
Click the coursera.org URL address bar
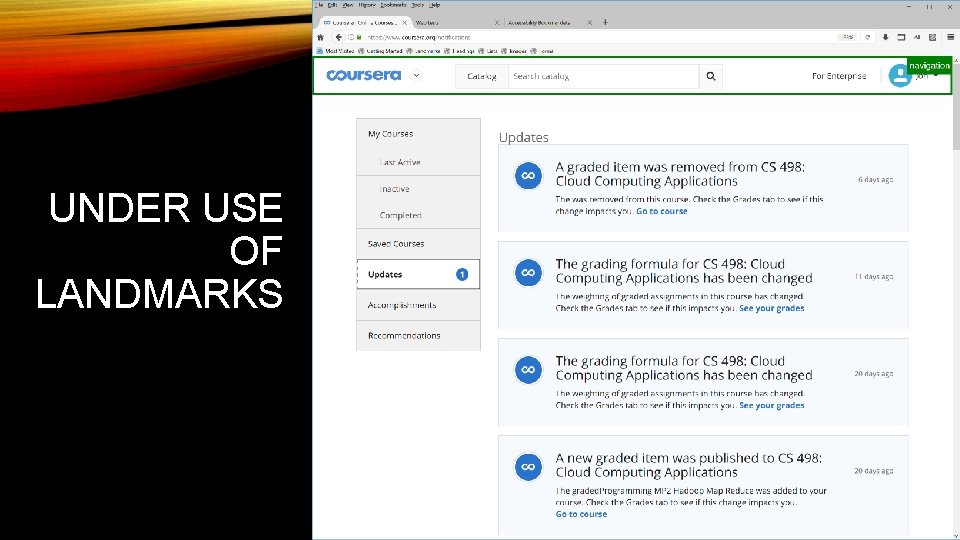[x=600, y=37]
